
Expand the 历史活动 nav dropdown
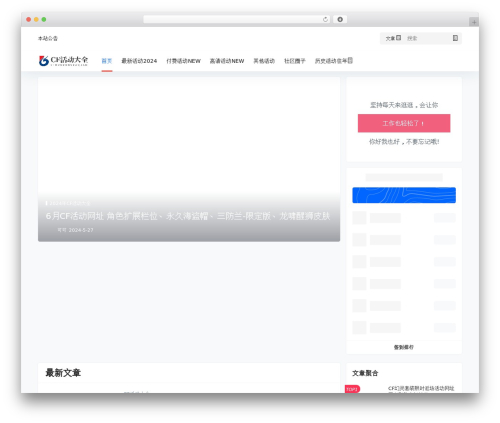tap(334, 61)
